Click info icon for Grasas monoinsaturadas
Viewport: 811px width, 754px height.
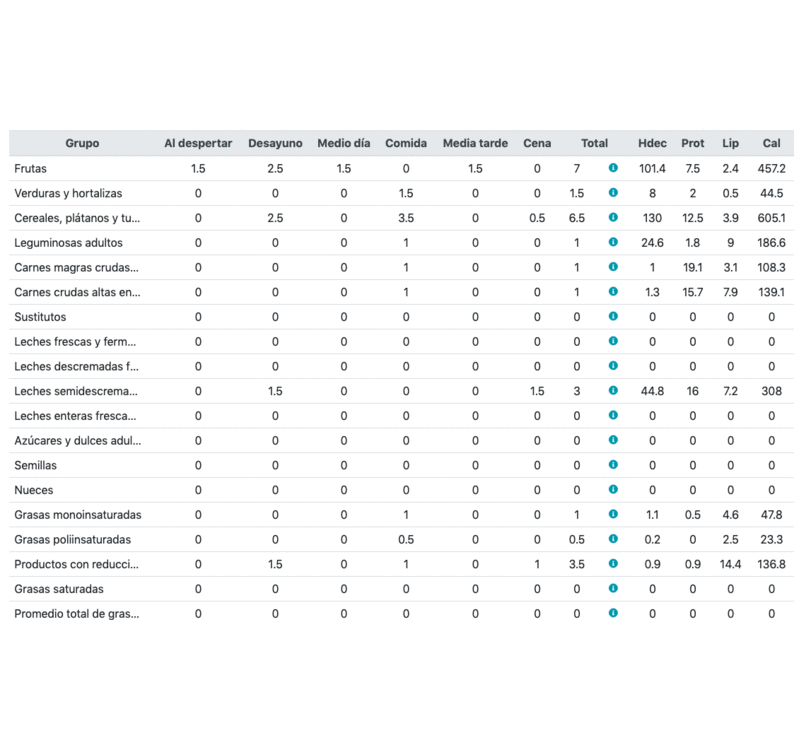pyautogui.click(x=613, y=514)
